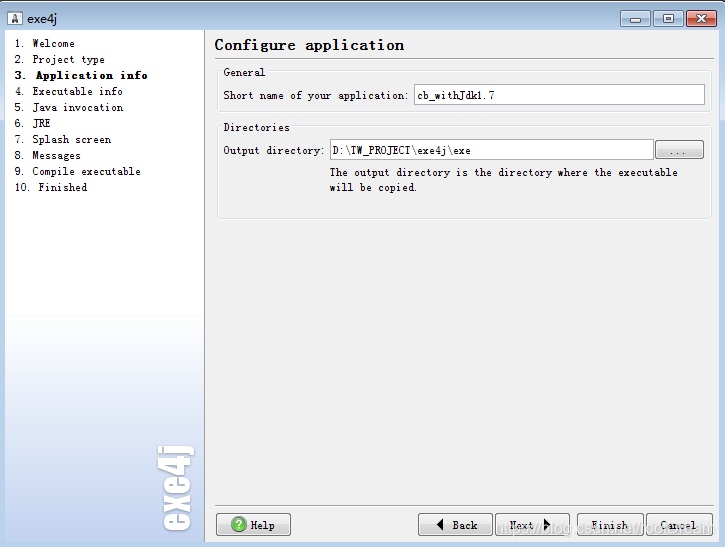This screenshot has height=547, width=725.
Task: Click the General group label
Action: 244,72
